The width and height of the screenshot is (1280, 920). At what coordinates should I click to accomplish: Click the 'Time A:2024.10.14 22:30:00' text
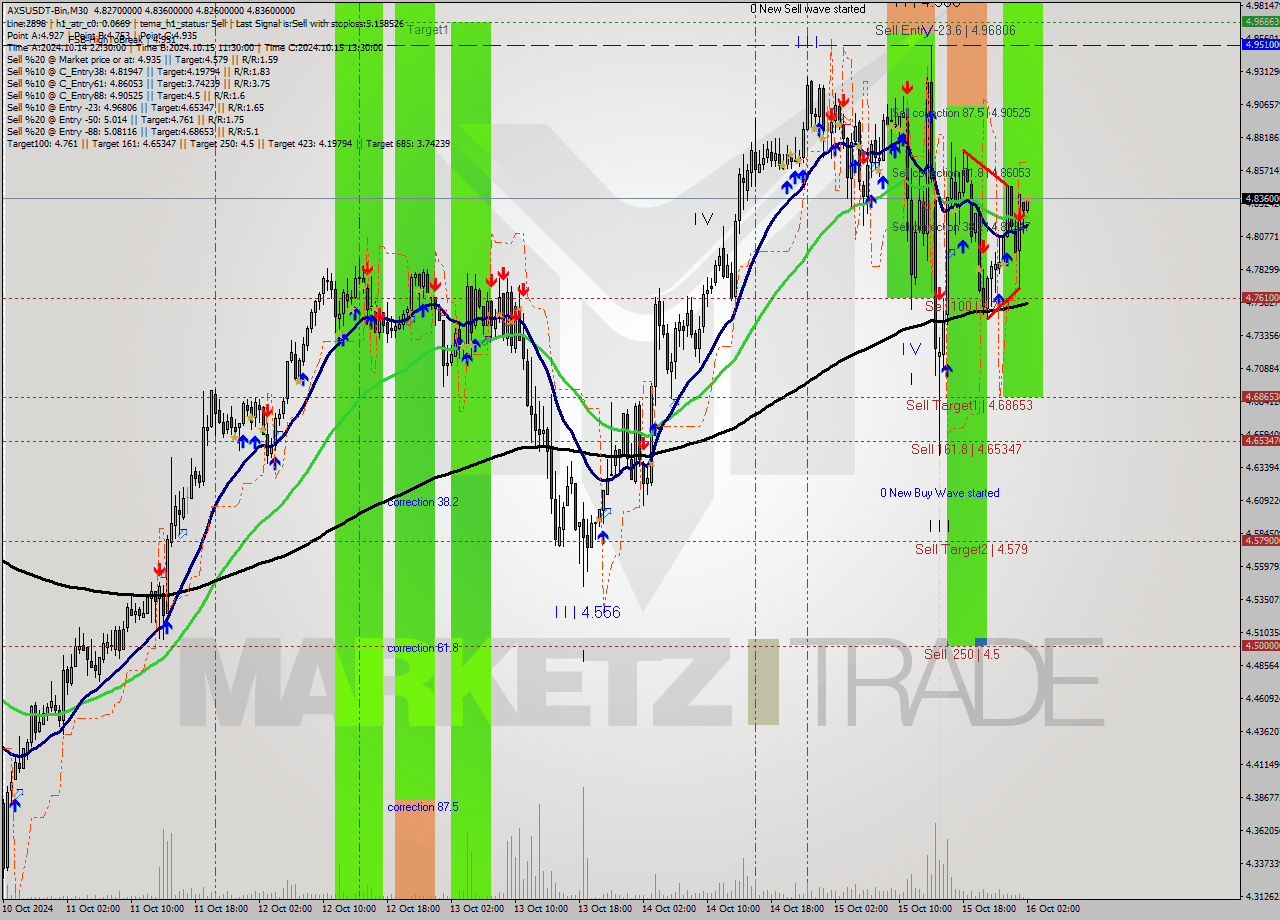pyautogui.click(x=66, y=47)
